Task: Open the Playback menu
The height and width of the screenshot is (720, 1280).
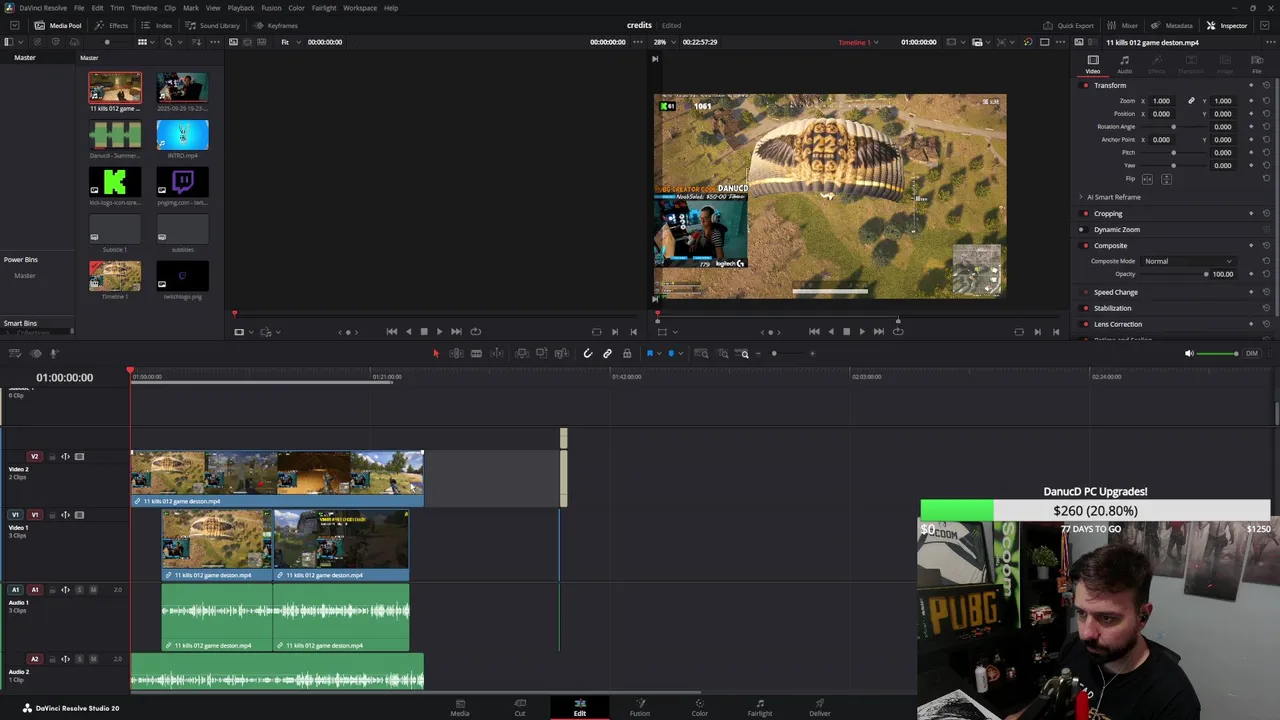Action: [241, 8]
